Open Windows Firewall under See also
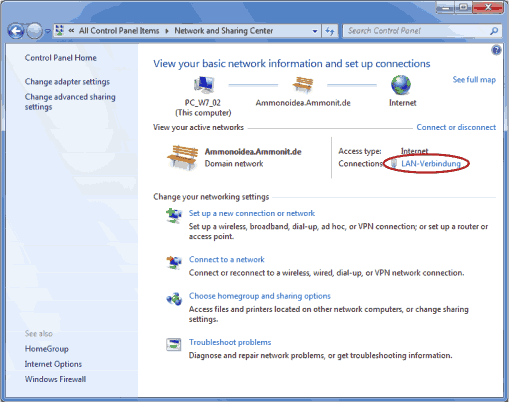Viewport: 509px width, 402px height. click(x=55, y=379)
